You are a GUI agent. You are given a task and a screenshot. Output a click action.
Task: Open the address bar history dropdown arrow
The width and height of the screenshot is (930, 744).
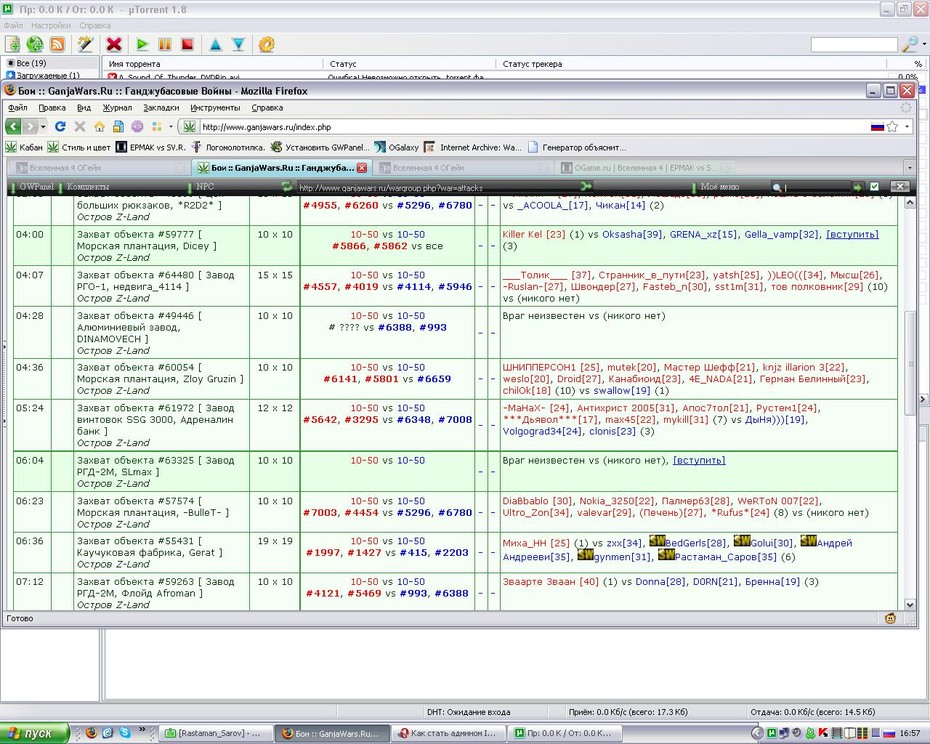point(907,126)
